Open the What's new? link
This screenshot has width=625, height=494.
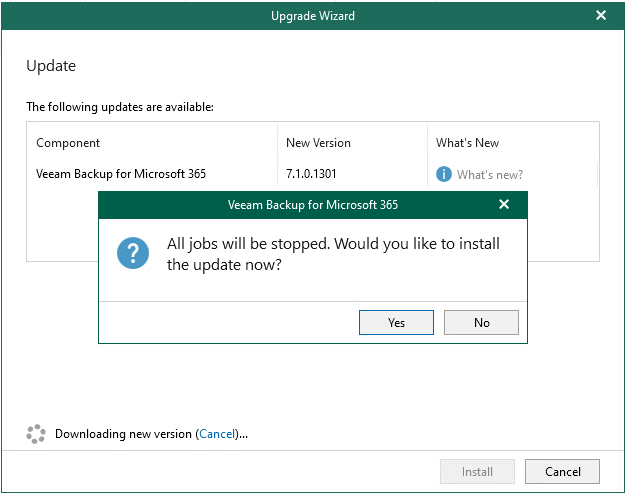pyautogui.click(x=489, y=175)
